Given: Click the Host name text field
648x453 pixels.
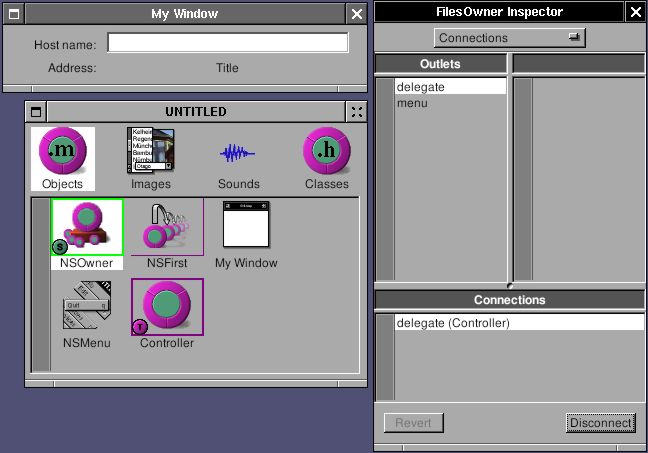Looking at the screenshot, I should 227,44.
